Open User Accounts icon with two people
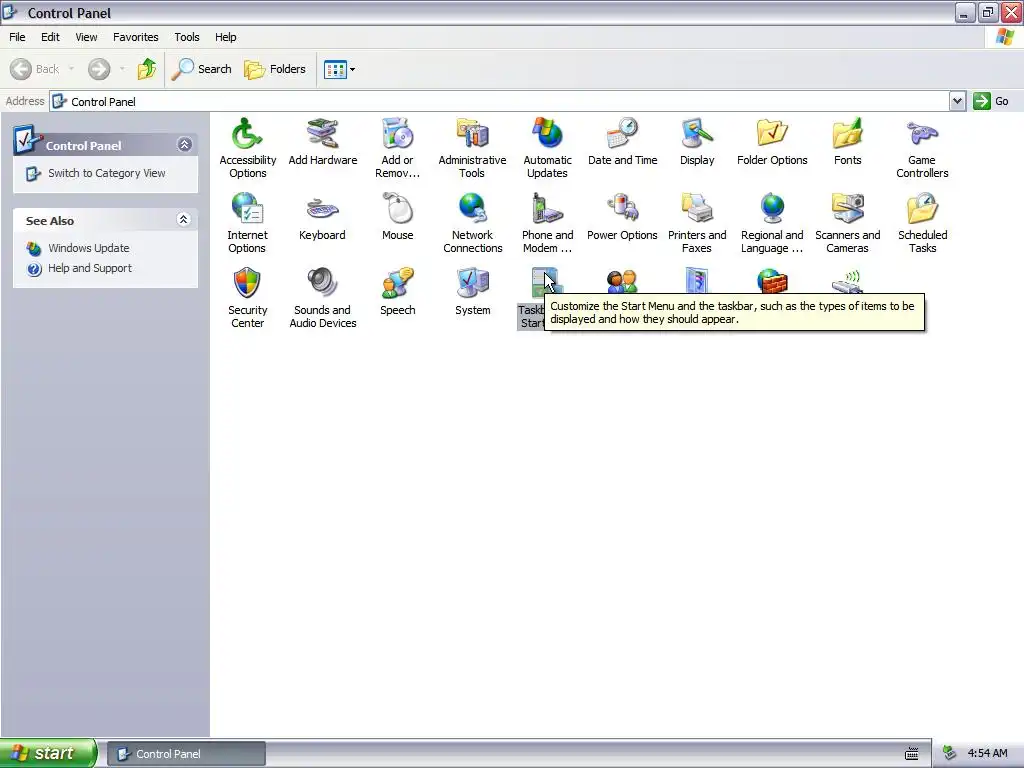Viewport: 1024px width, 768px height. [x=622, y=281]
